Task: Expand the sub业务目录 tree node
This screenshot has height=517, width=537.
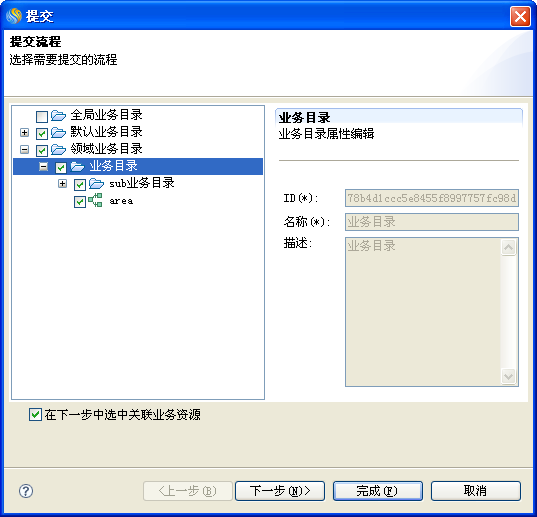Action: (62, 184)
